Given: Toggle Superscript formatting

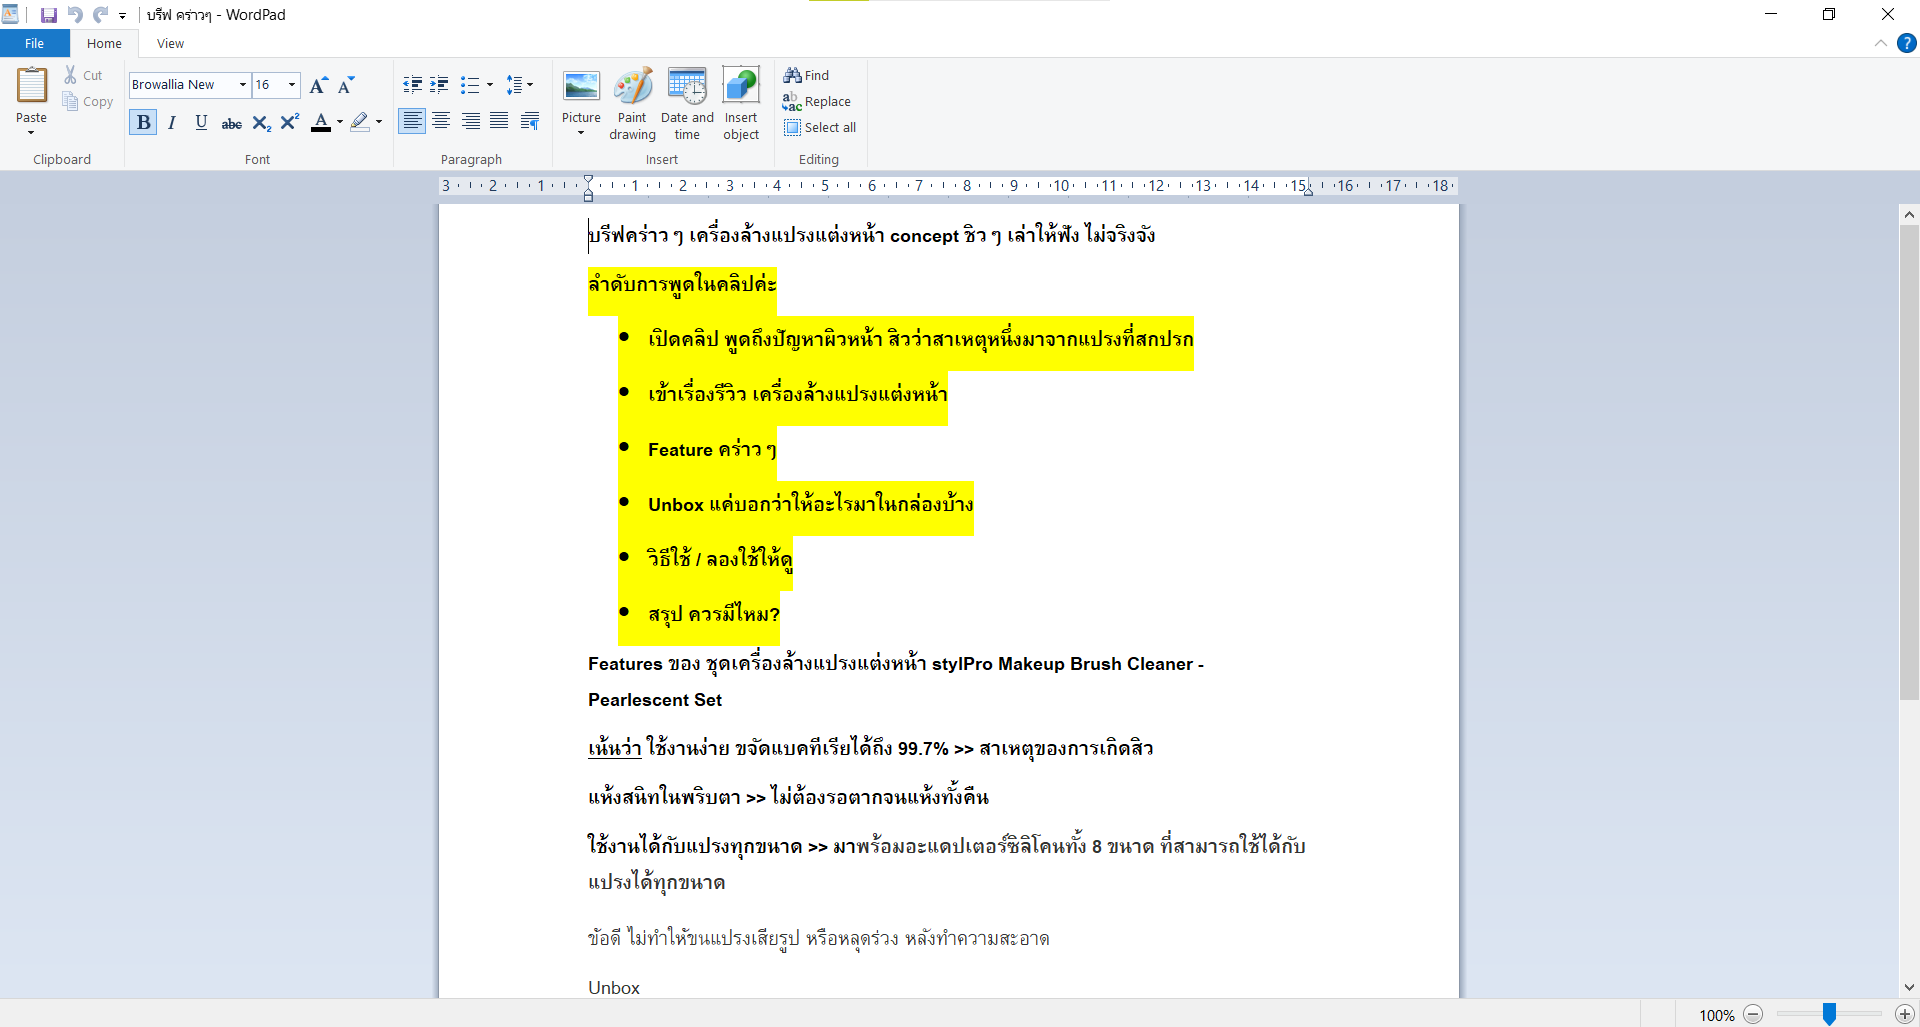Looking at the screenshot, I should (290, 122).
